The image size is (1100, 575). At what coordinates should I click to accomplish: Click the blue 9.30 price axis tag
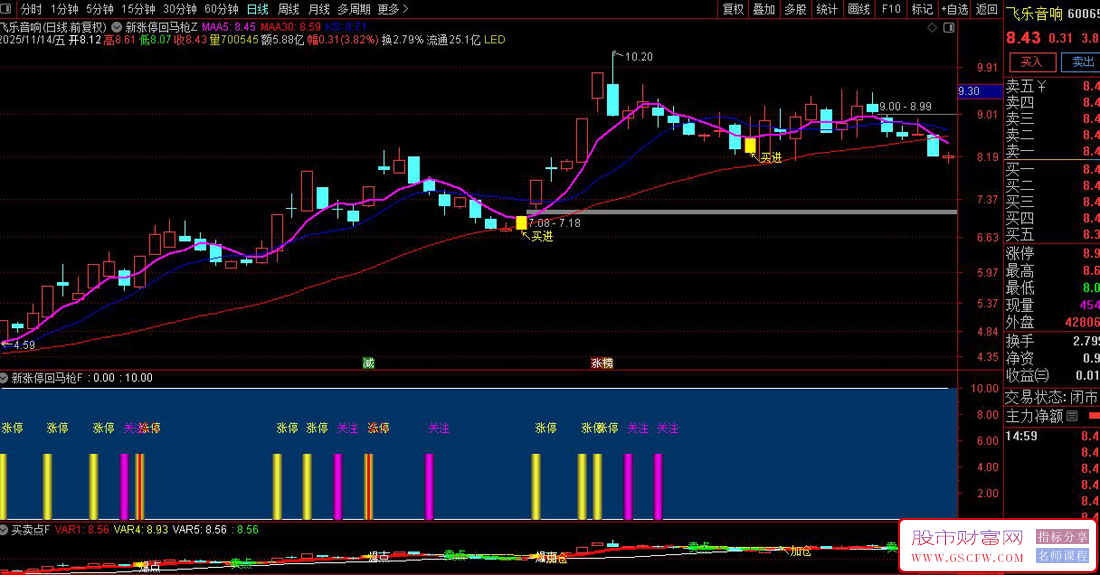pos(980,91)
